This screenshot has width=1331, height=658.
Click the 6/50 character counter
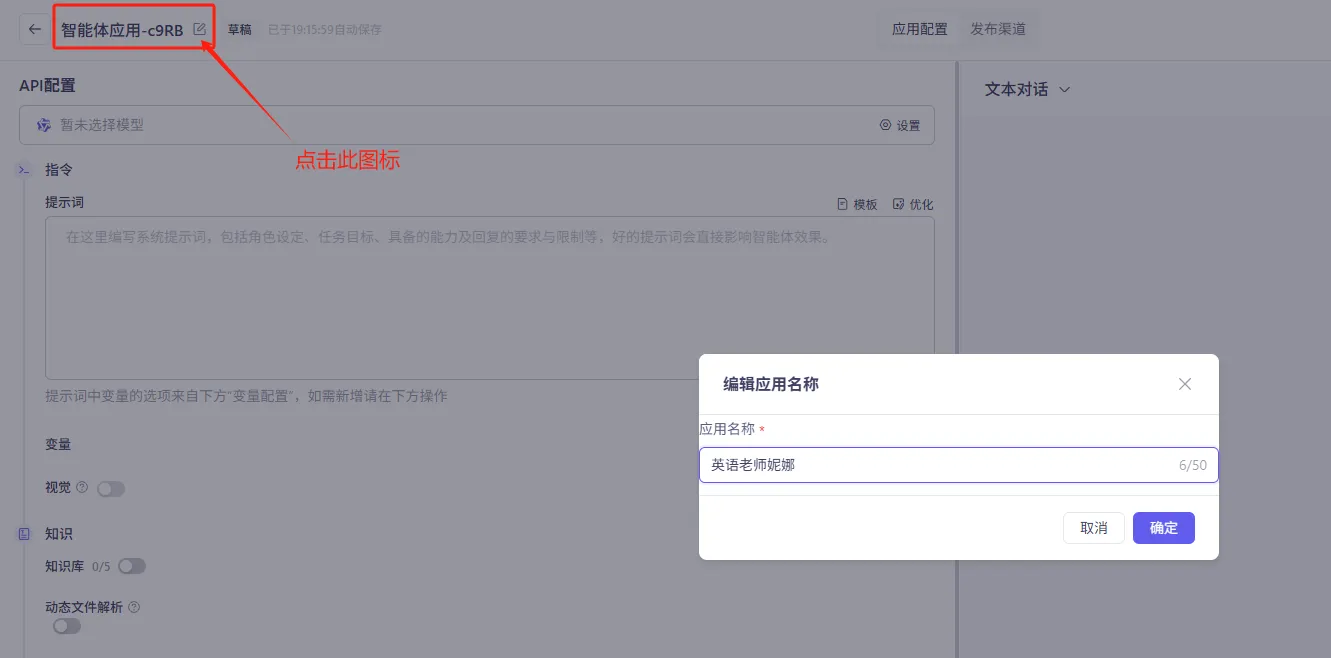point(1193,465)
